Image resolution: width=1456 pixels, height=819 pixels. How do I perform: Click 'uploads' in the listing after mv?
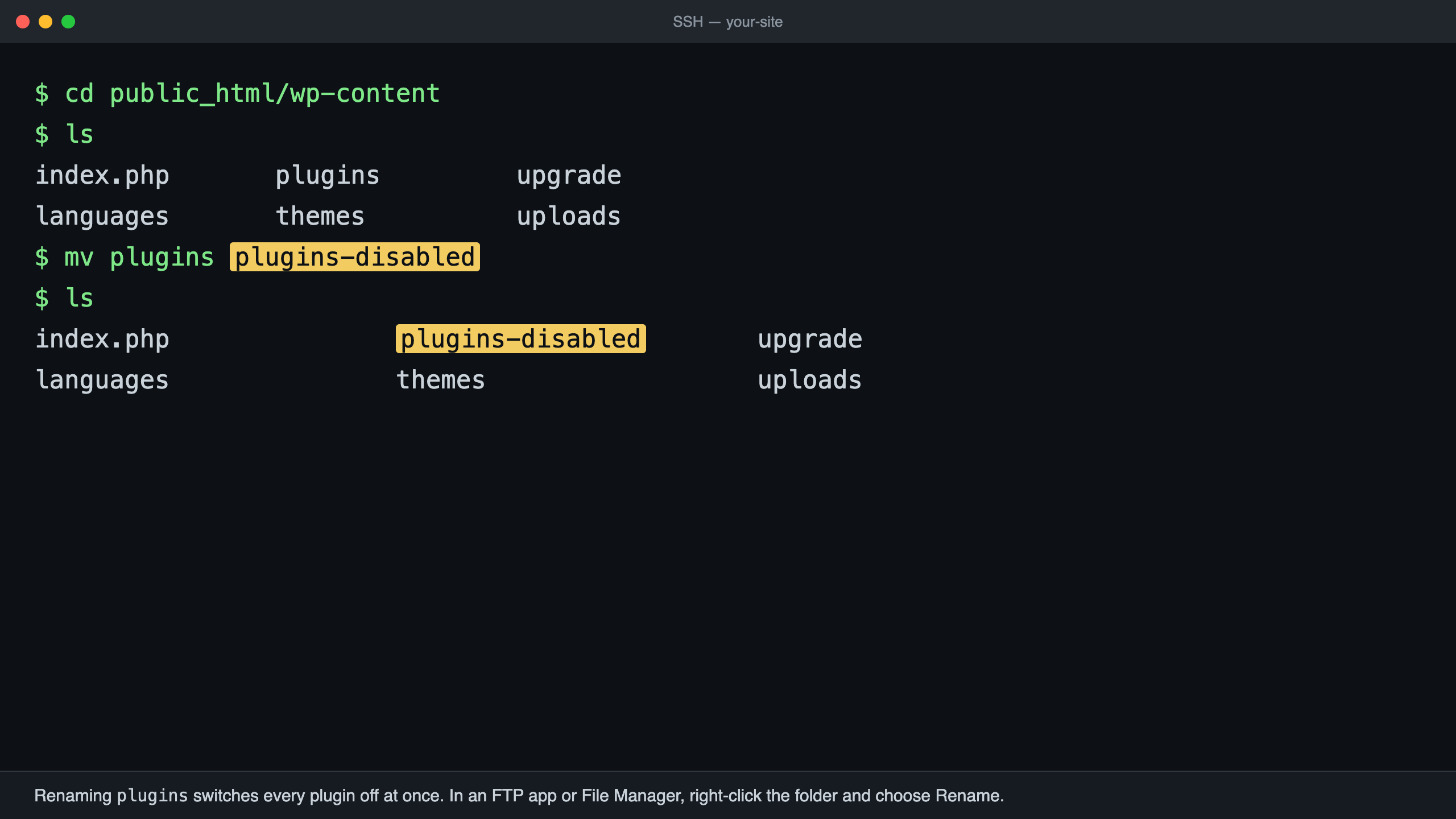pos(810,380)
